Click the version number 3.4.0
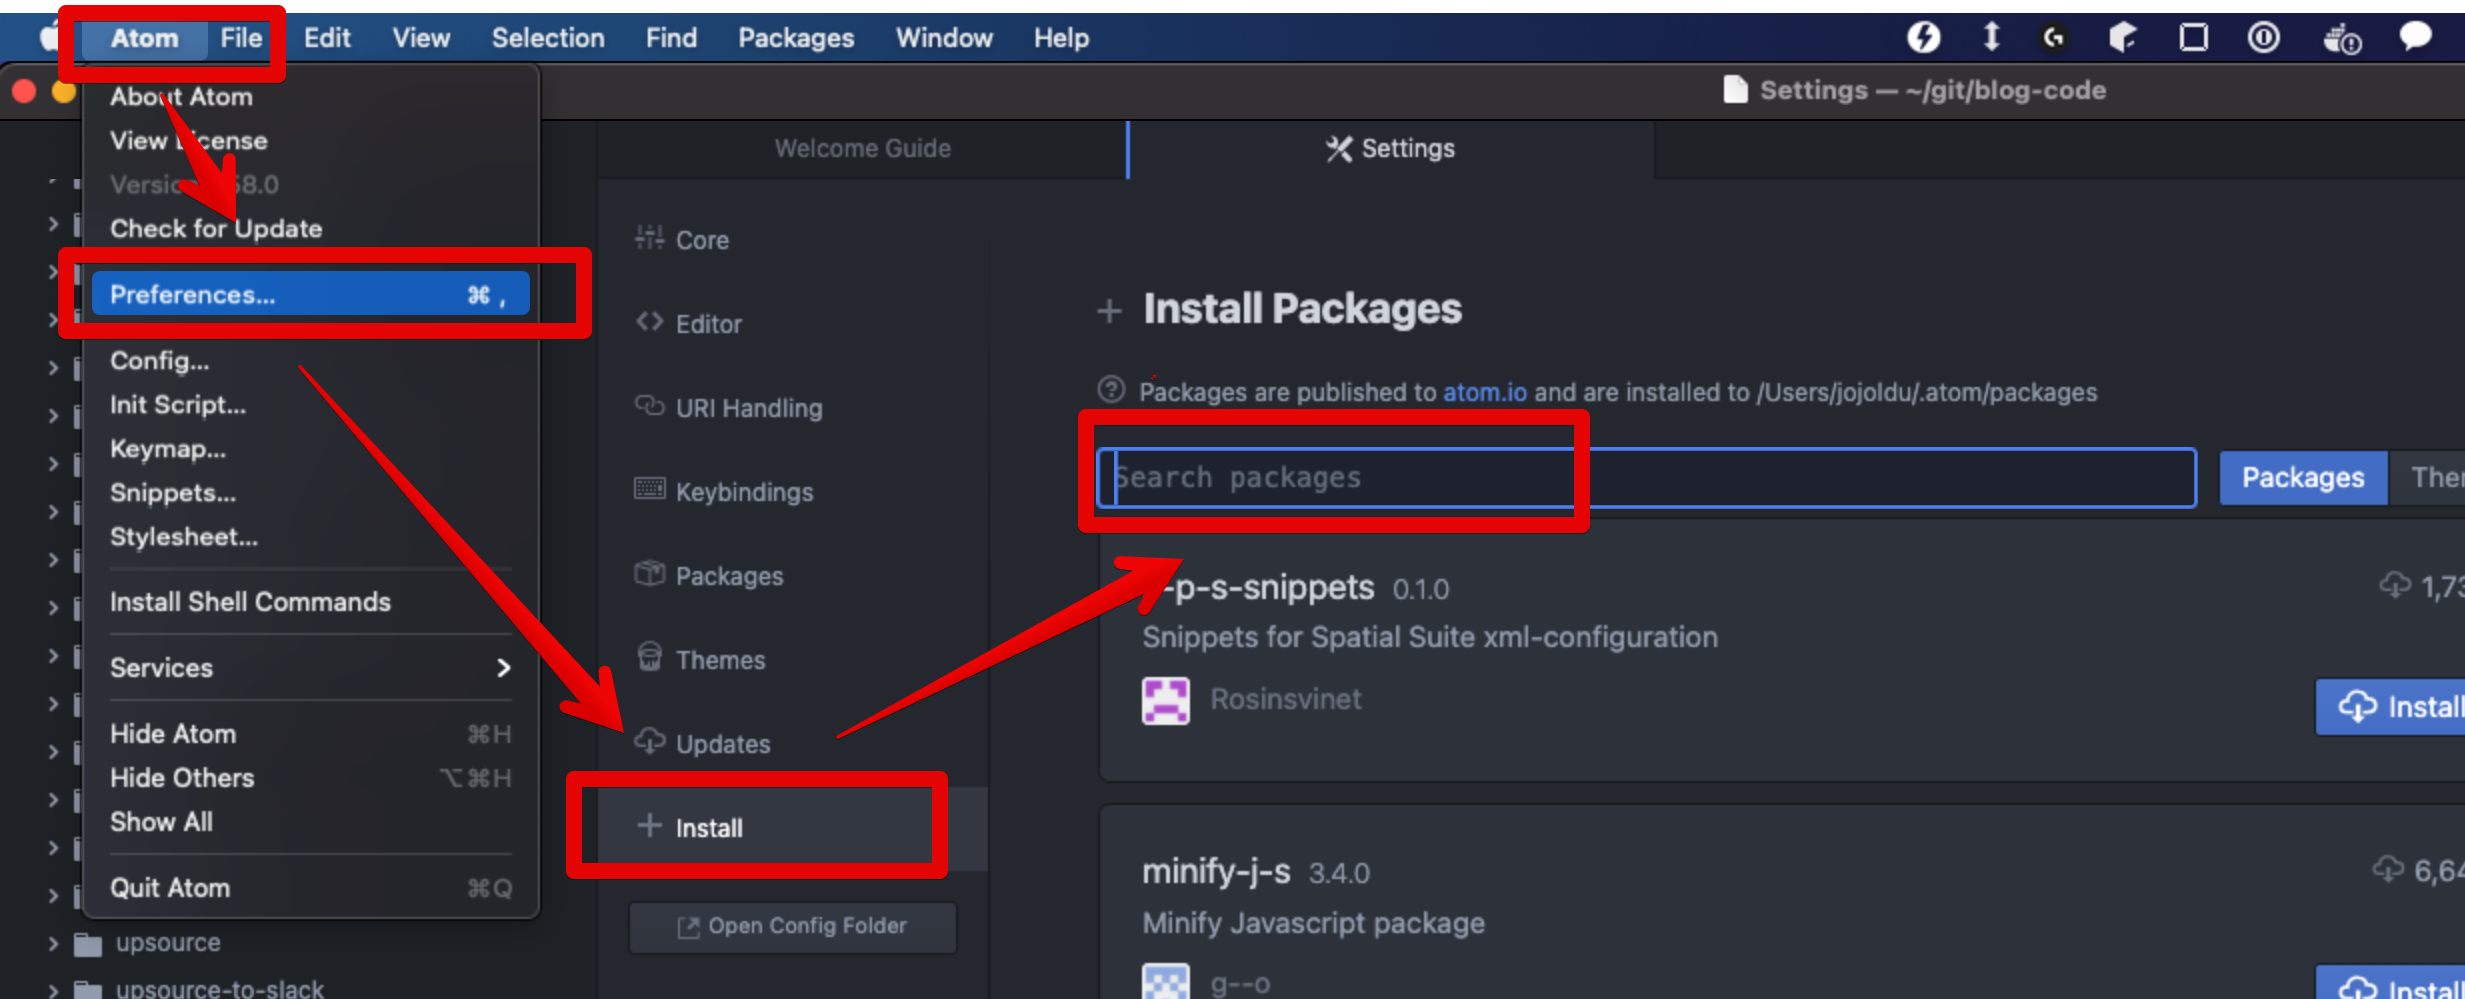 pyautogui.click(x=1339, y=874)
